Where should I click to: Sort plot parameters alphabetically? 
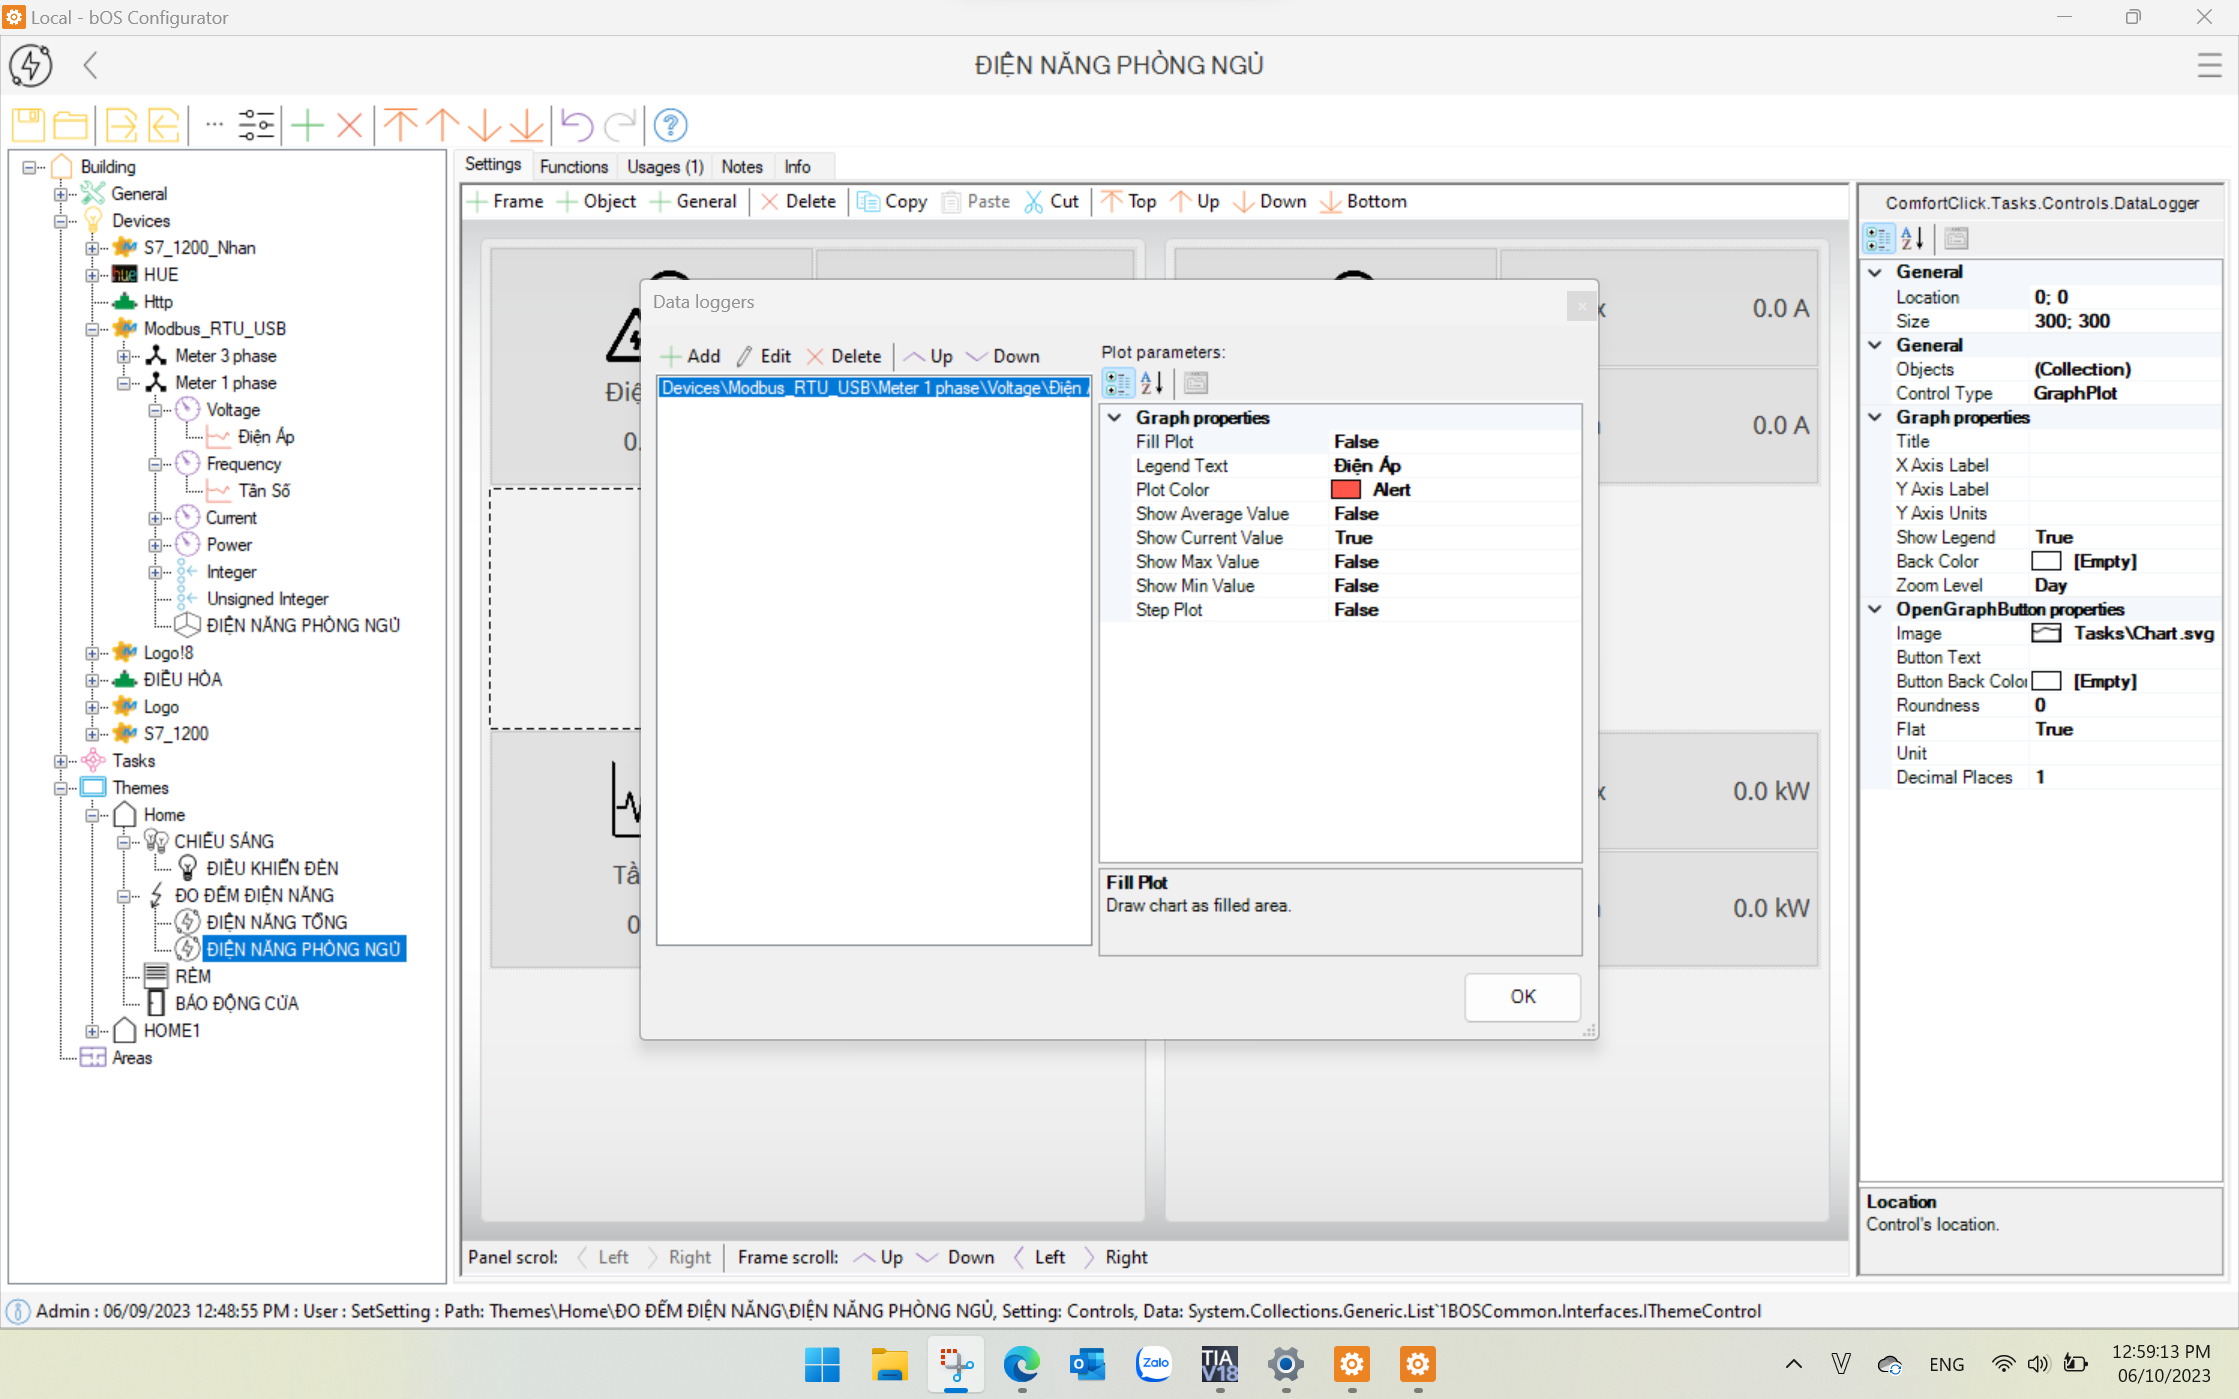1152,383
